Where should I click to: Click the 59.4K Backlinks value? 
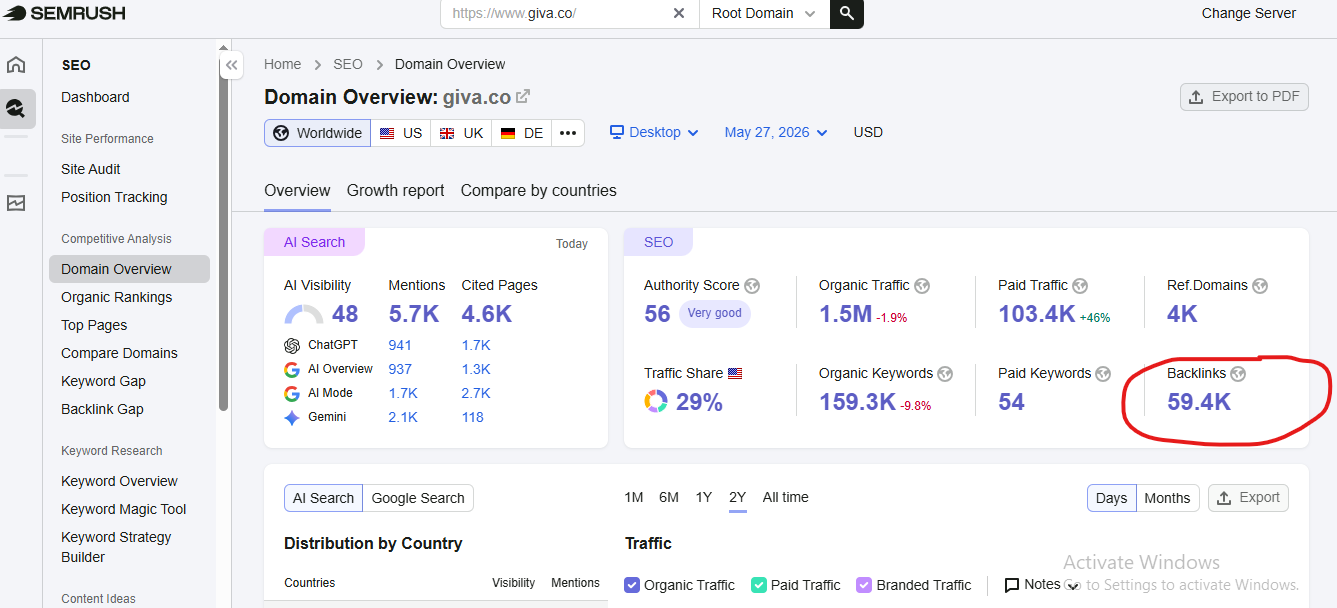(x=1199, y=402)
